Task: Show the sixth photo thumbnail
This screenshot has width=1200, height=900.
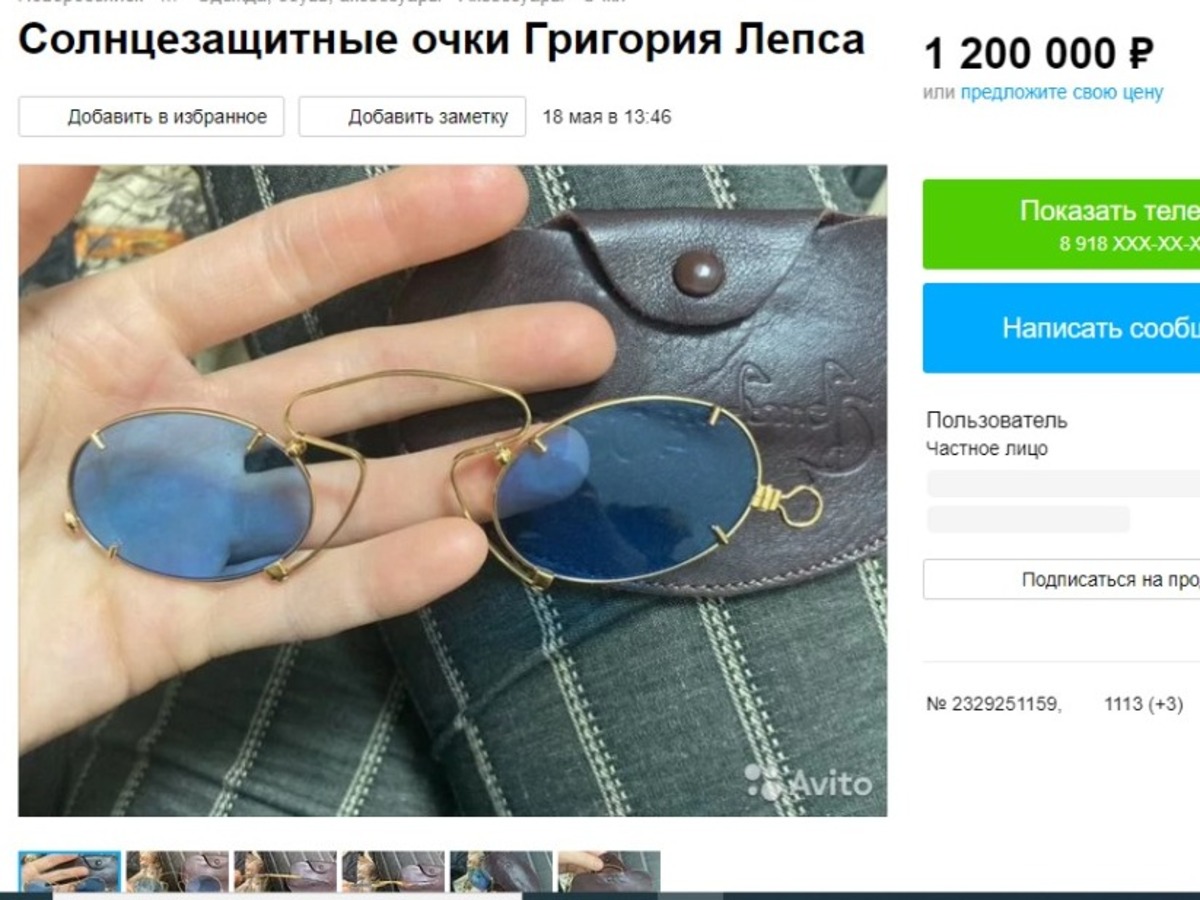Action: [x=609, y=871]
